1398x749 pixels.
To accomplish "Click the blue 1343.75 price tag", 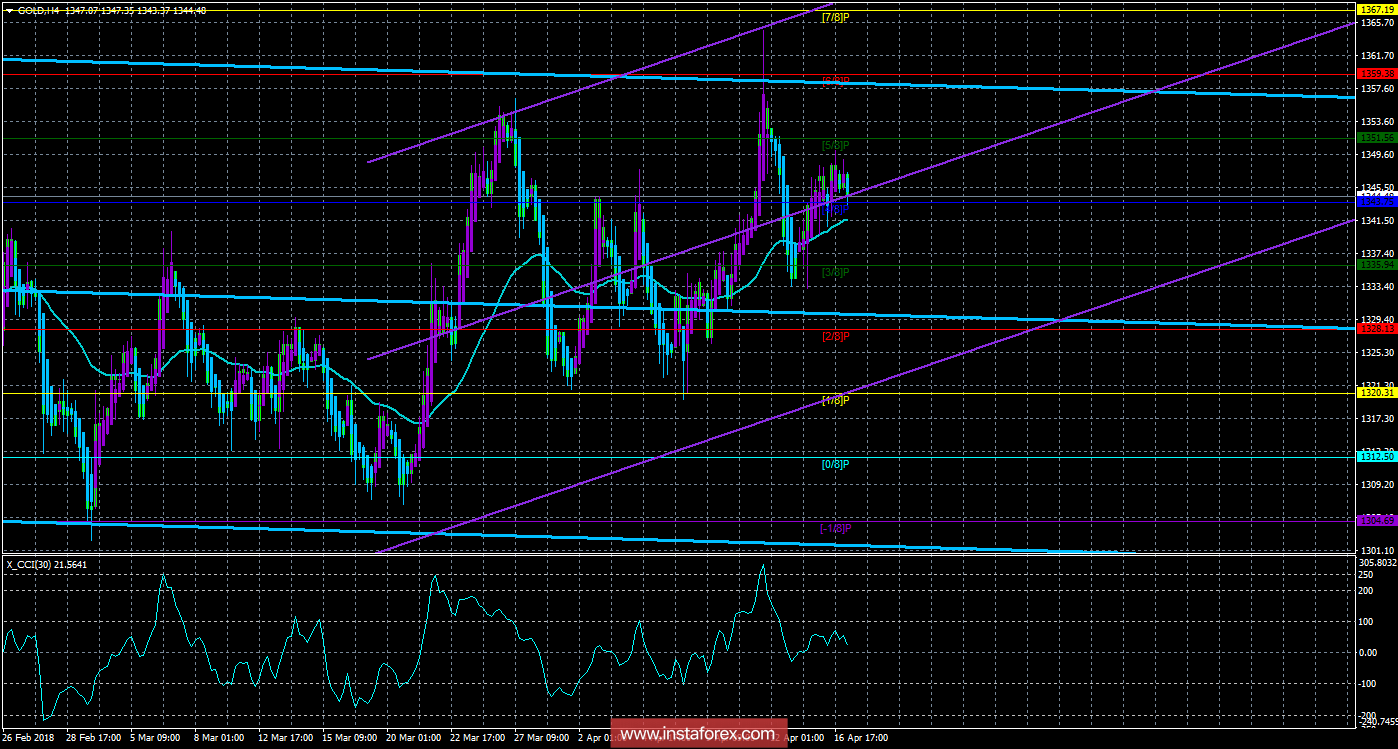I will [x=1376, y=202].
